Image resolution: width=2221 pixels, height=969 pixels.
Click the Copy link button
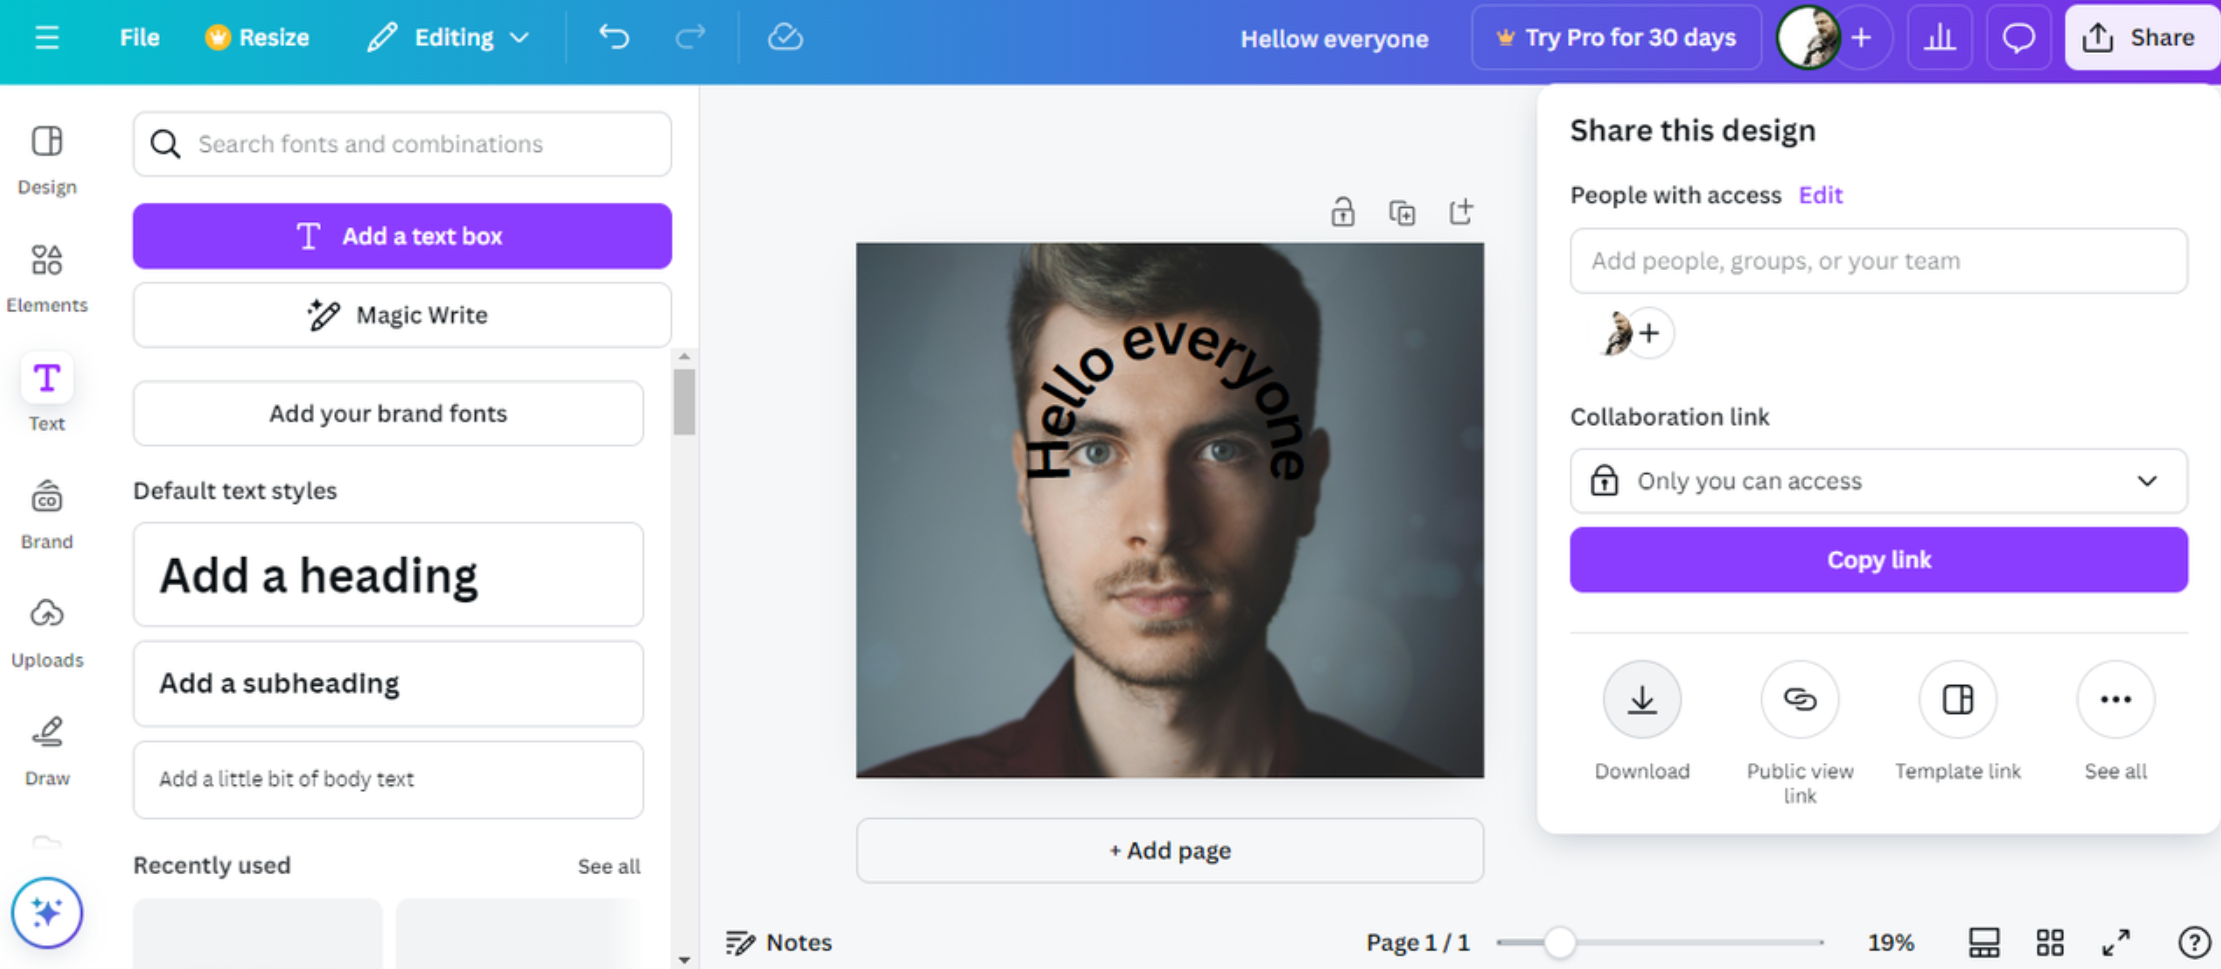pos(1878,560)
